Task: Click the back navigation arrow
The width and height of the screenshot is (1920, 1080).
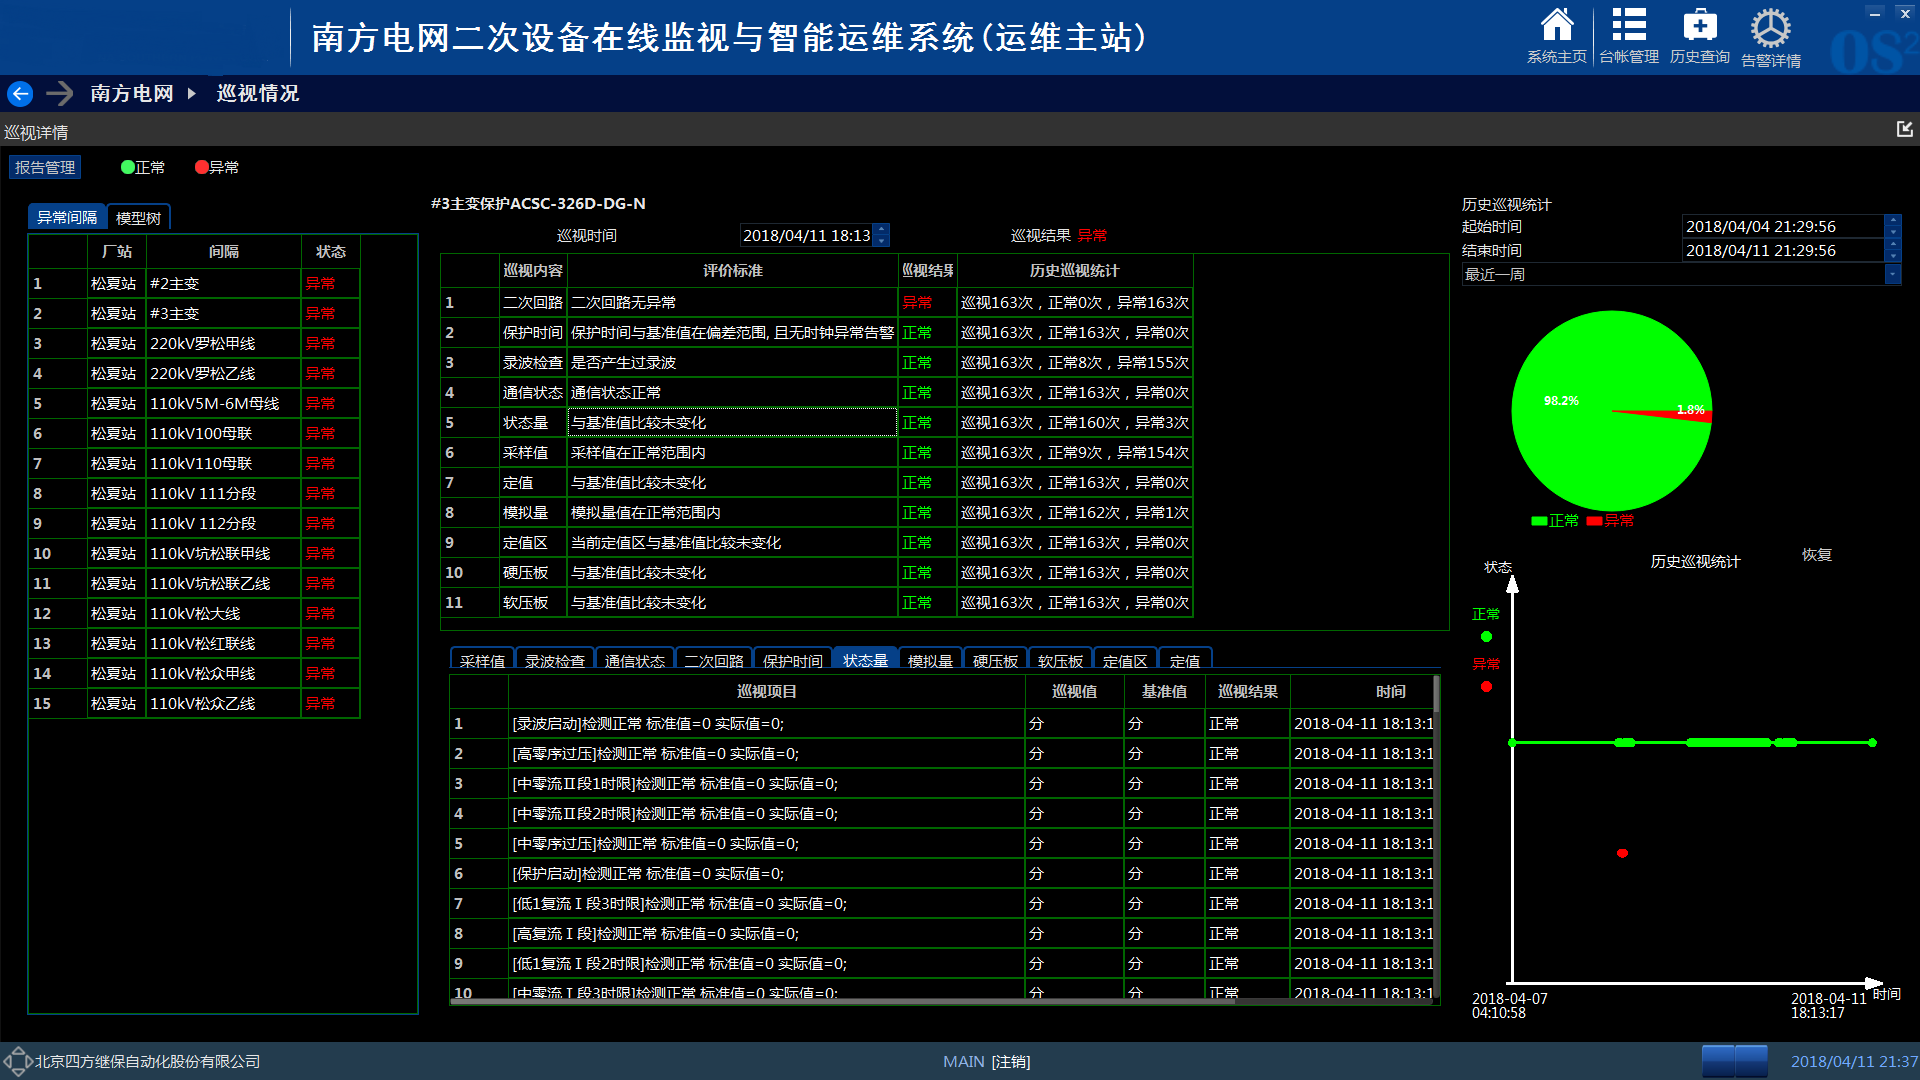Action: 19,93
